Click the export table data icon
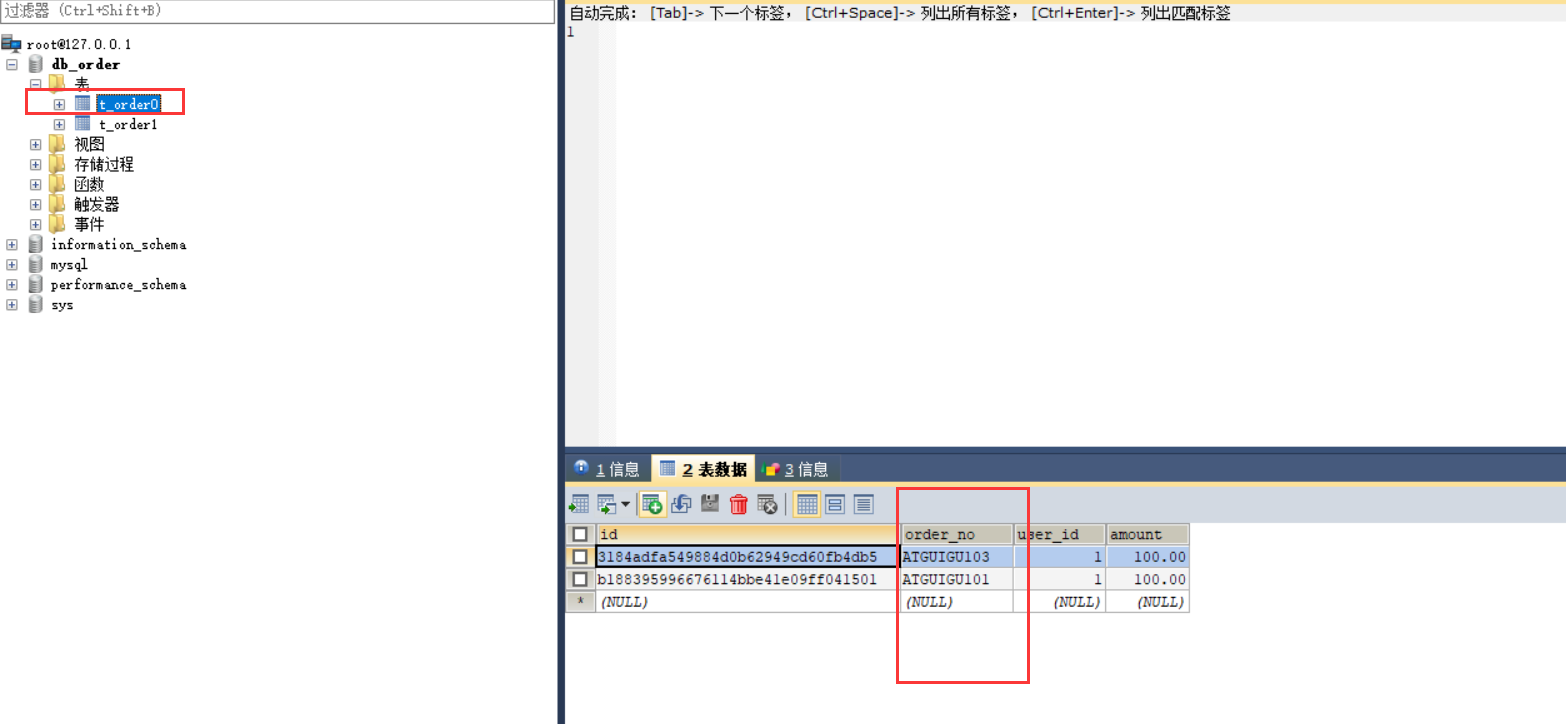Viewport: 1566px width, 724px height. (579, 504)
